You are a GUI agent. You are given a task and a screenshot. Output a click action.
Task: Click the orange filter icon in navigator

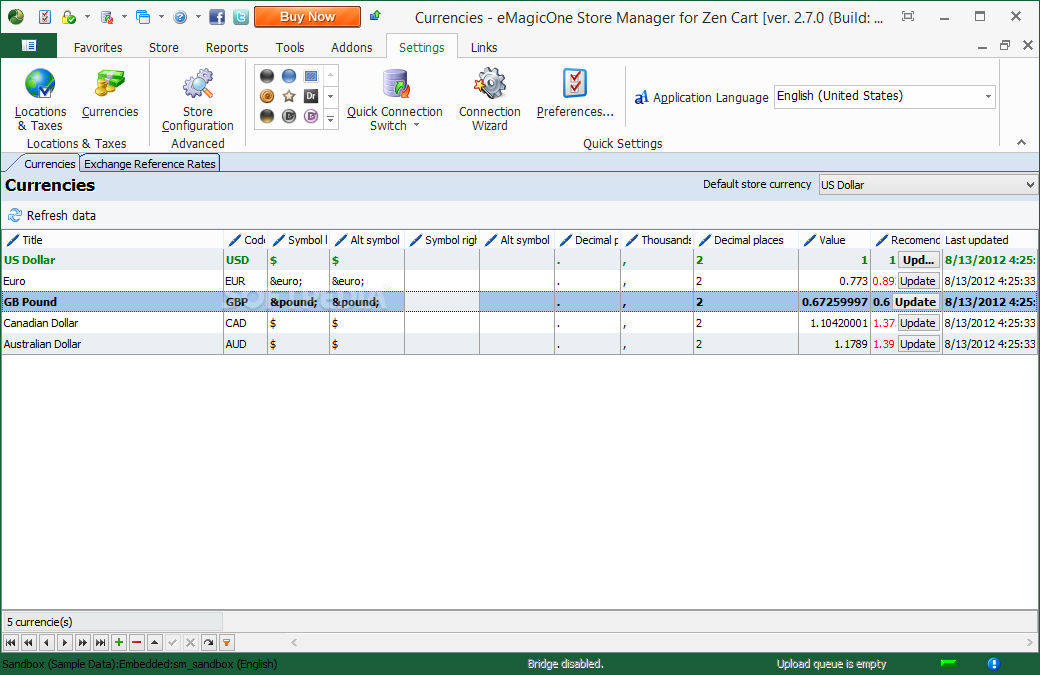(x=226, y=642)
